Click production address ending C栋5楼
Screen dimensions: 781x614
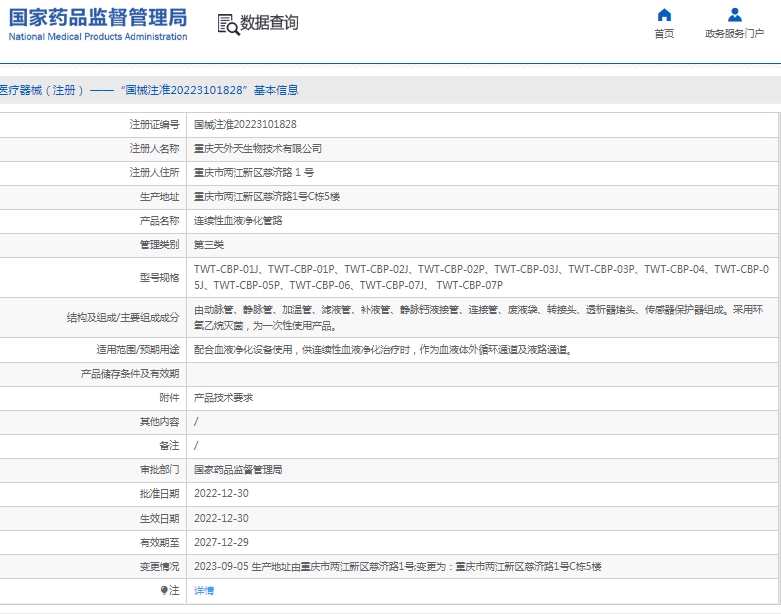[x=267, y=196]
